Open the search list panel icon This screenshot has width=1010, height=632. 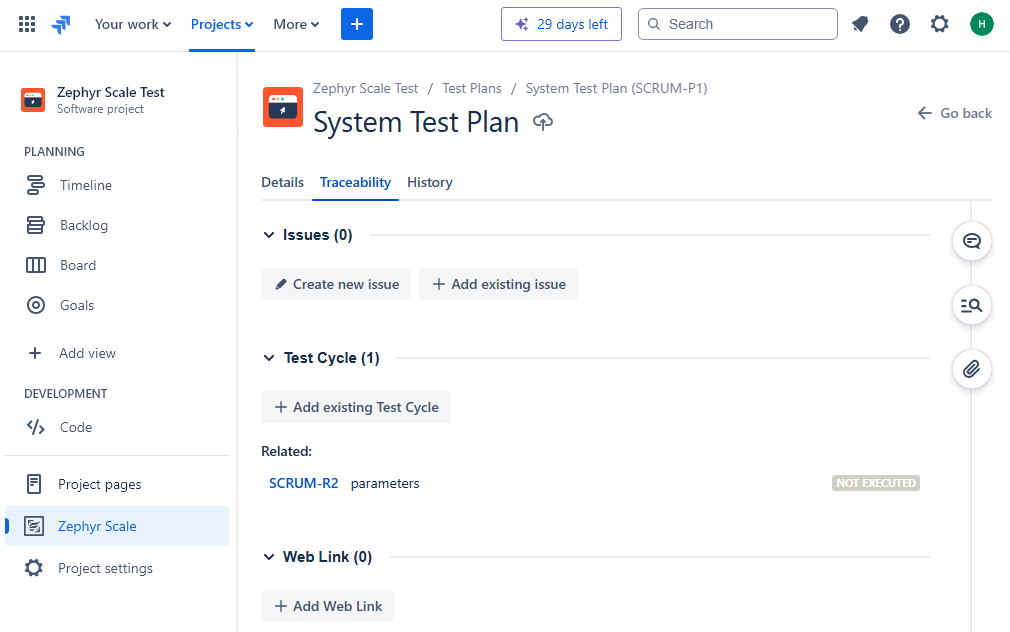click(x=971, y=305)
